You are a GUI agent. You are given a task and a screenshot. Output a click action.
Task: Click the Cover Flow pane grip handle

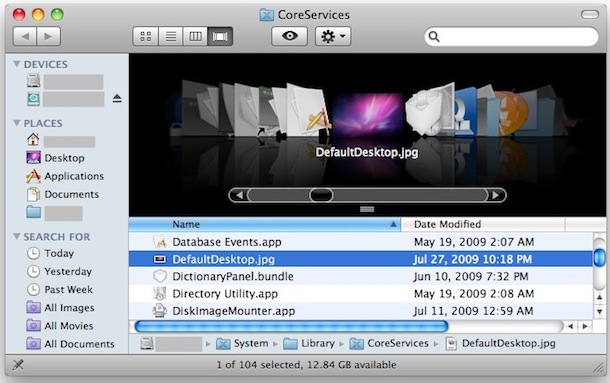[x=367, y=209]
